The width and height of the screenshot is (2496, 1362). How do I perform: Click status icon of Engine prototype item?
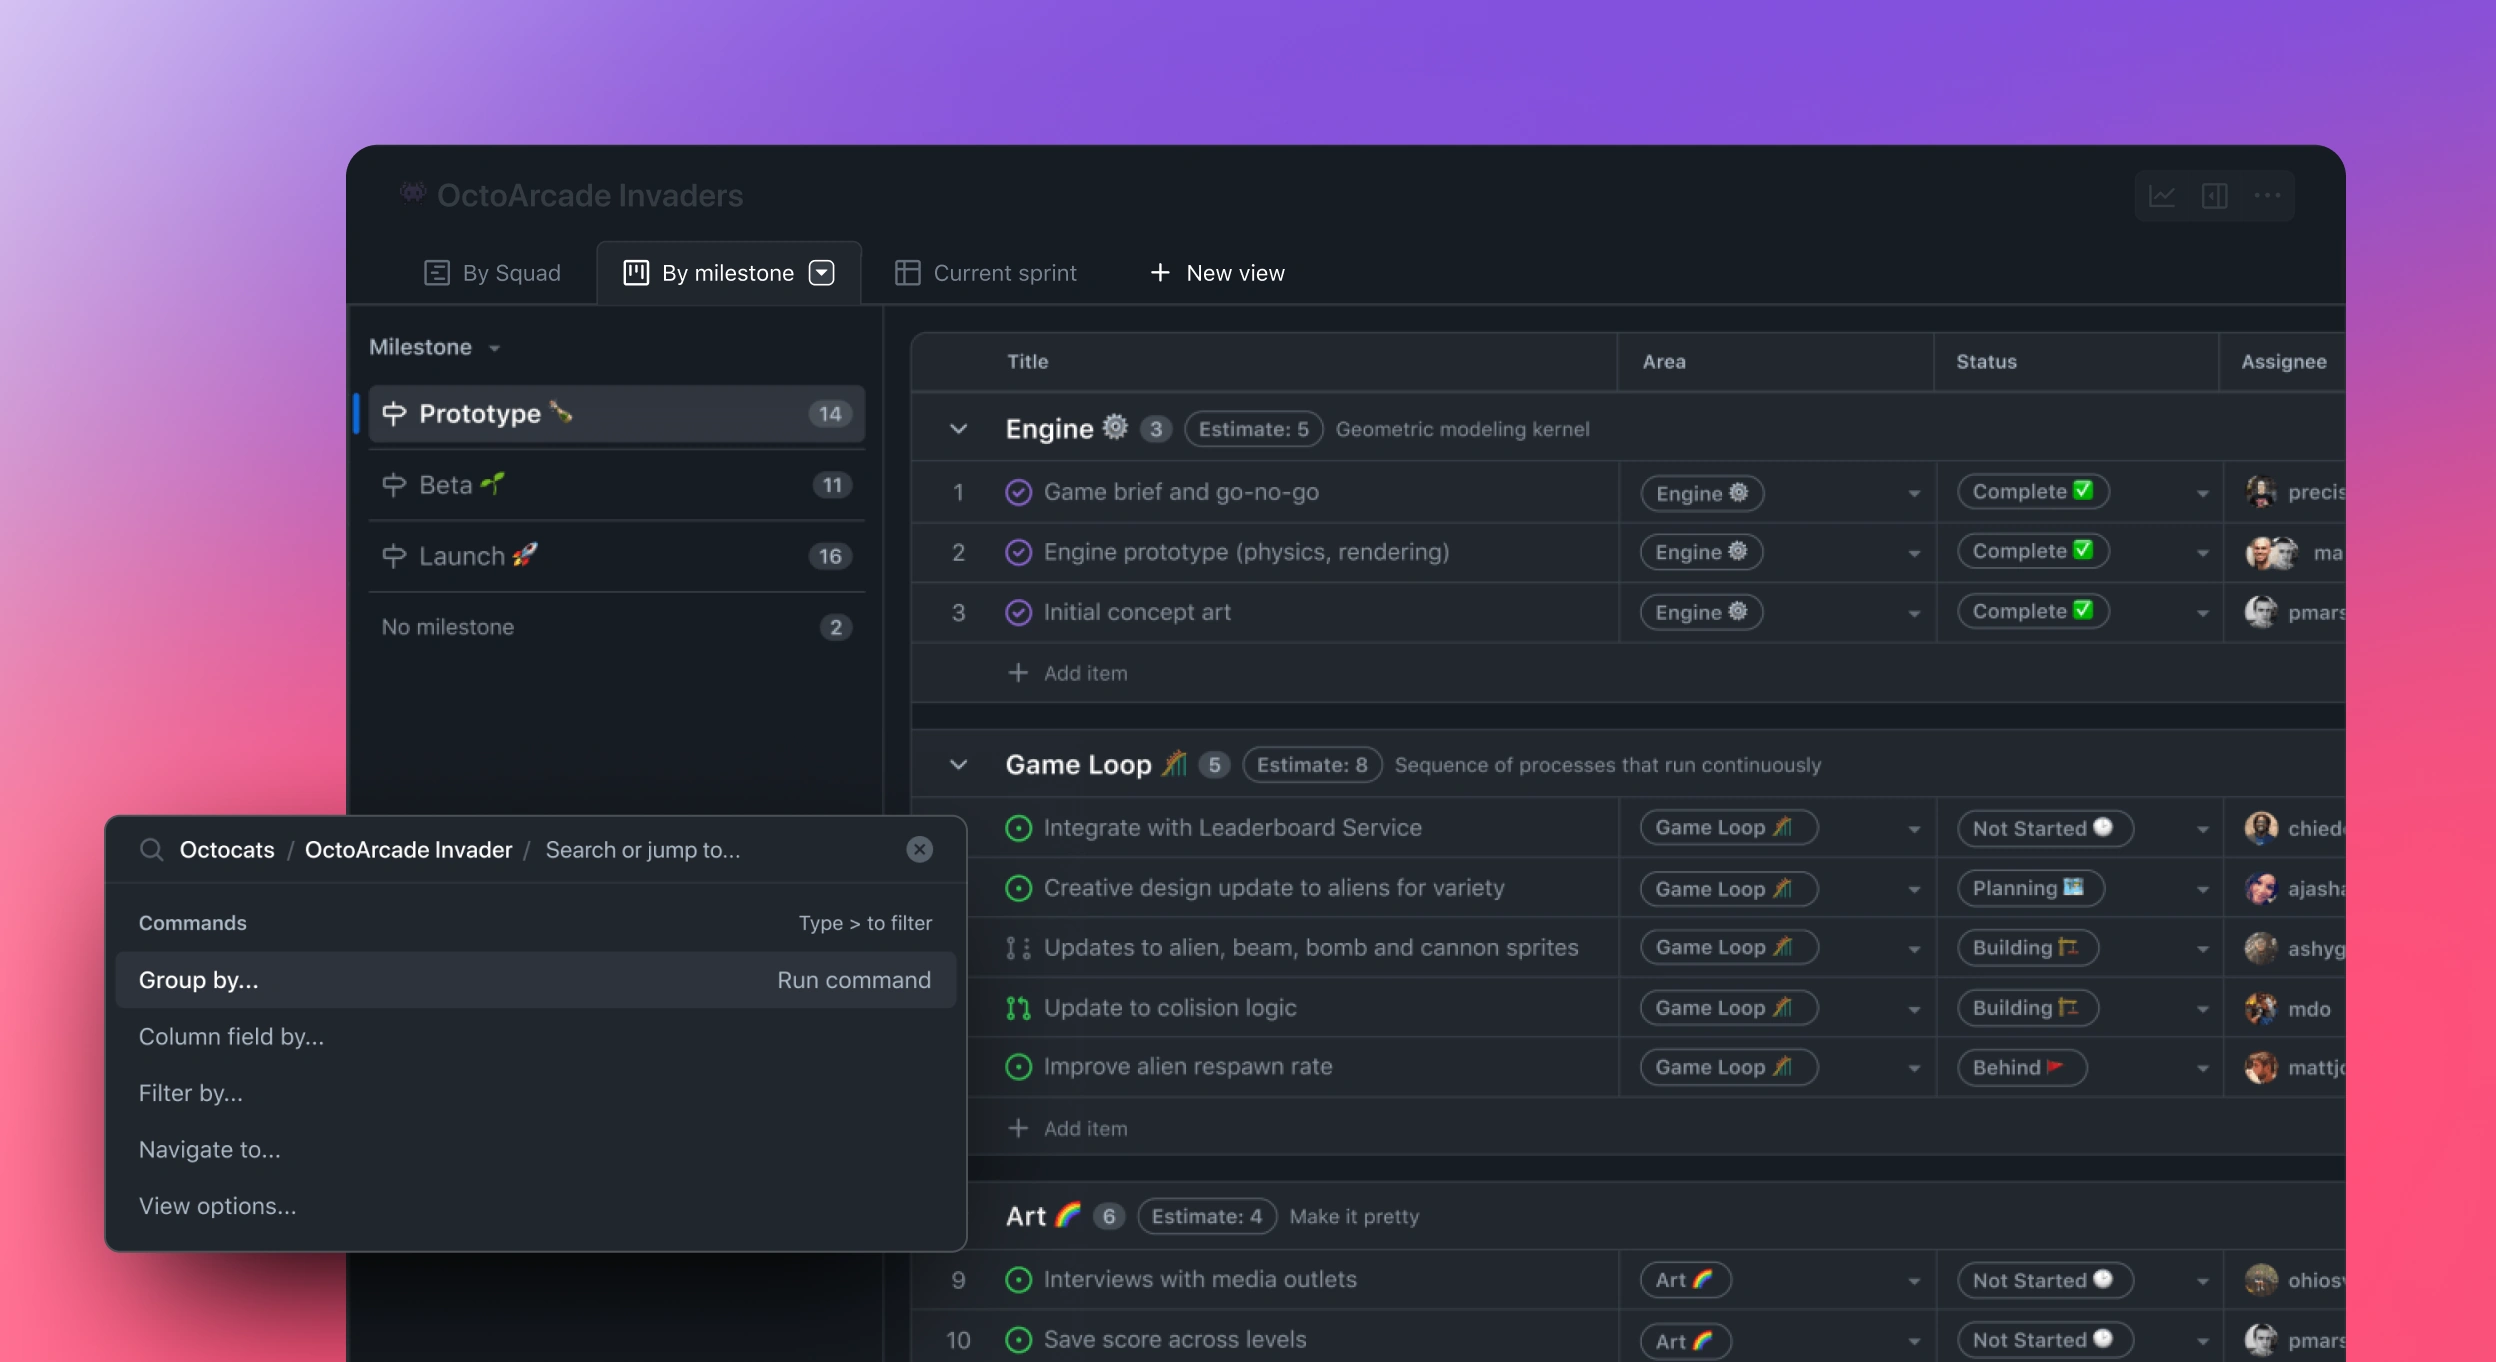pos(1018,552)
